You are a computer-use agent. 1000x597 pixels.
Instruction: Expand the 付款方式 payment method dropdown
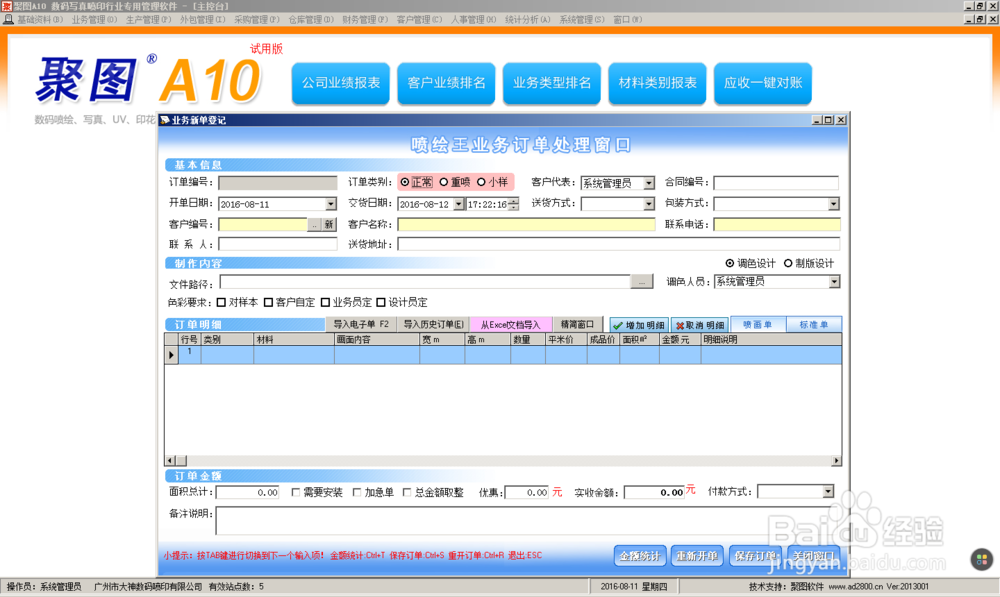point(830,491)
